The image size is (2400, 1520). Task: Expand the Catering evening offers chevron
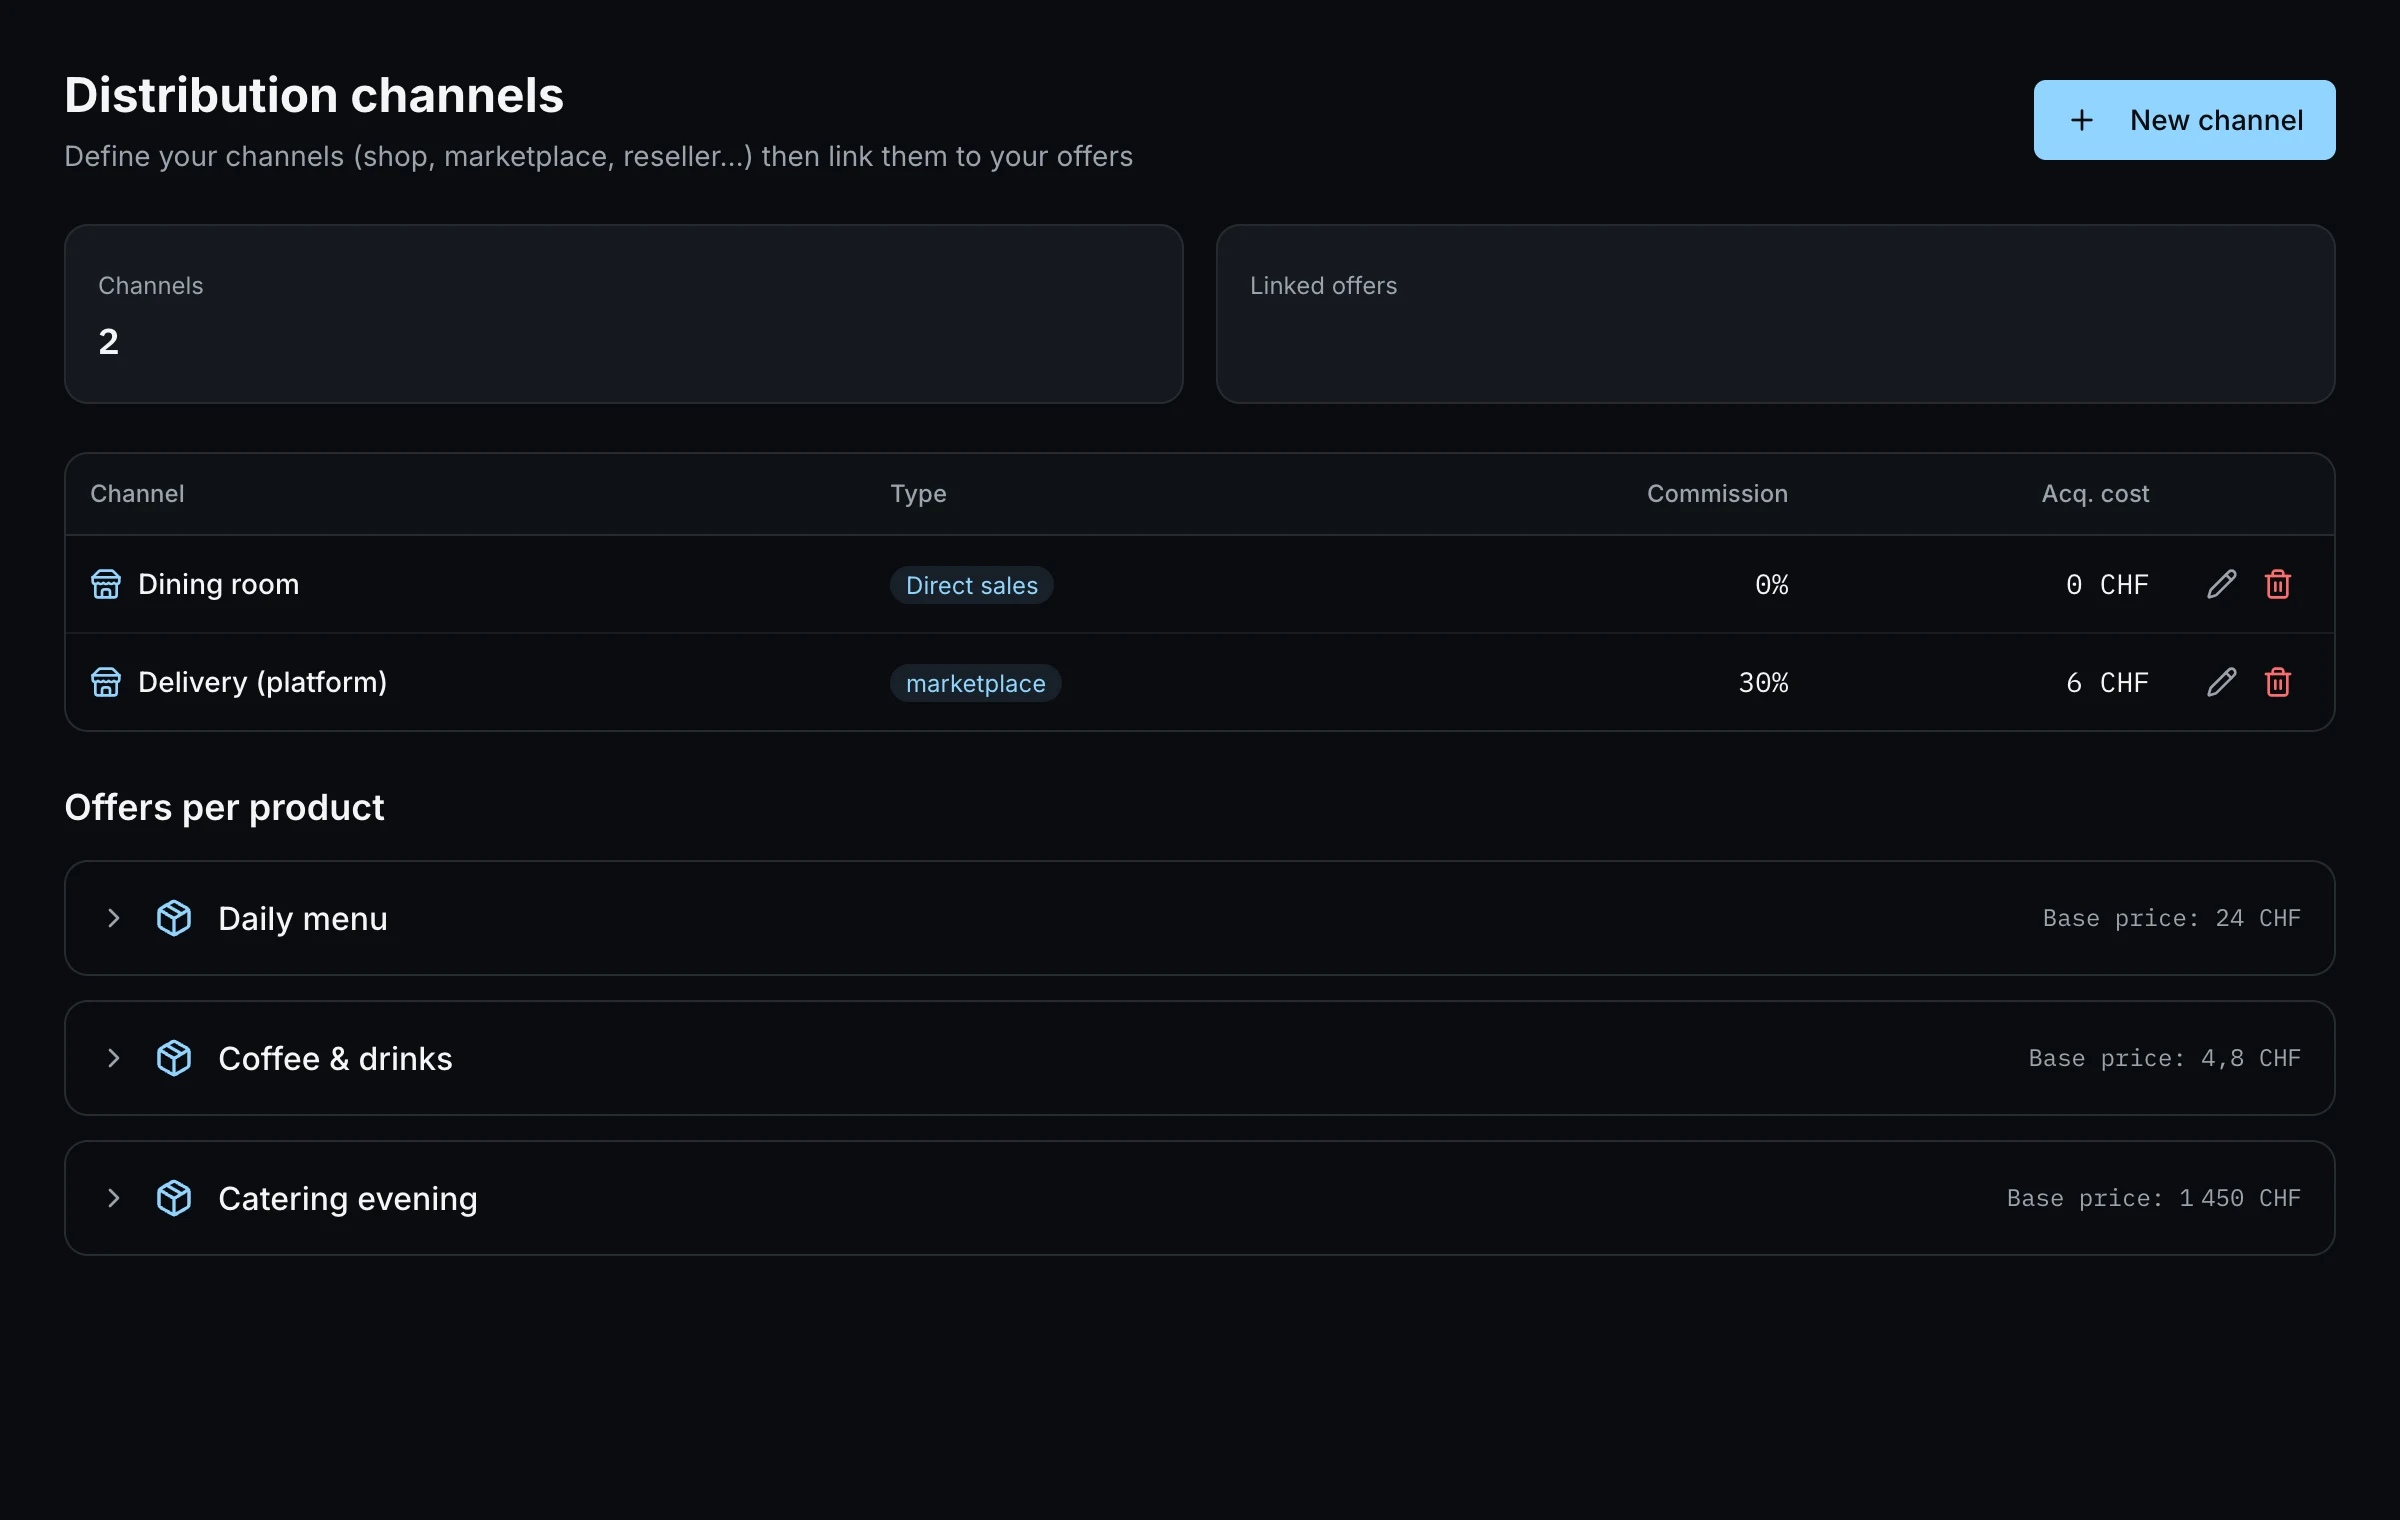[x=114, y=1198]
